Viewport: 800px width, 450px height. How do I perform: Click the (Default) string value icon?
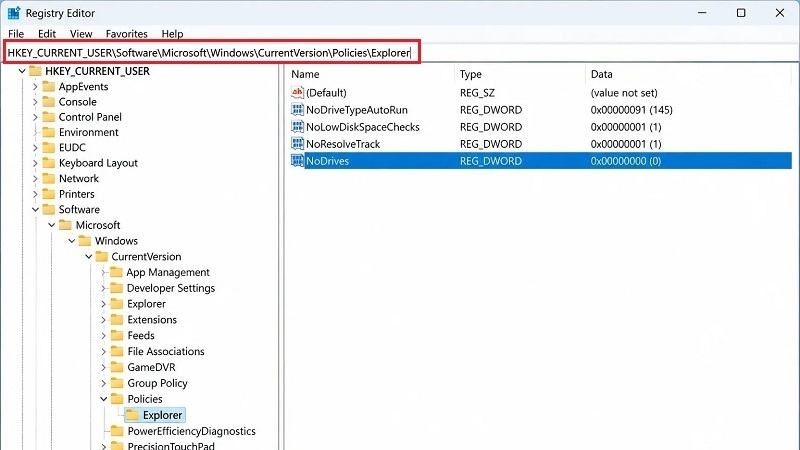[x=297, y=92]
